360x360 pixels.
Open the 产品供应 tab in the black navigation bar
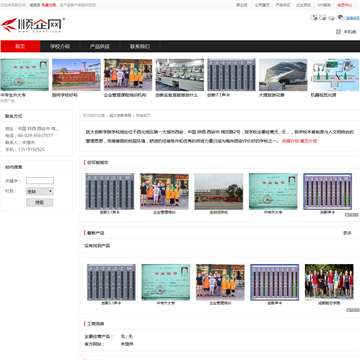point(100,46)
